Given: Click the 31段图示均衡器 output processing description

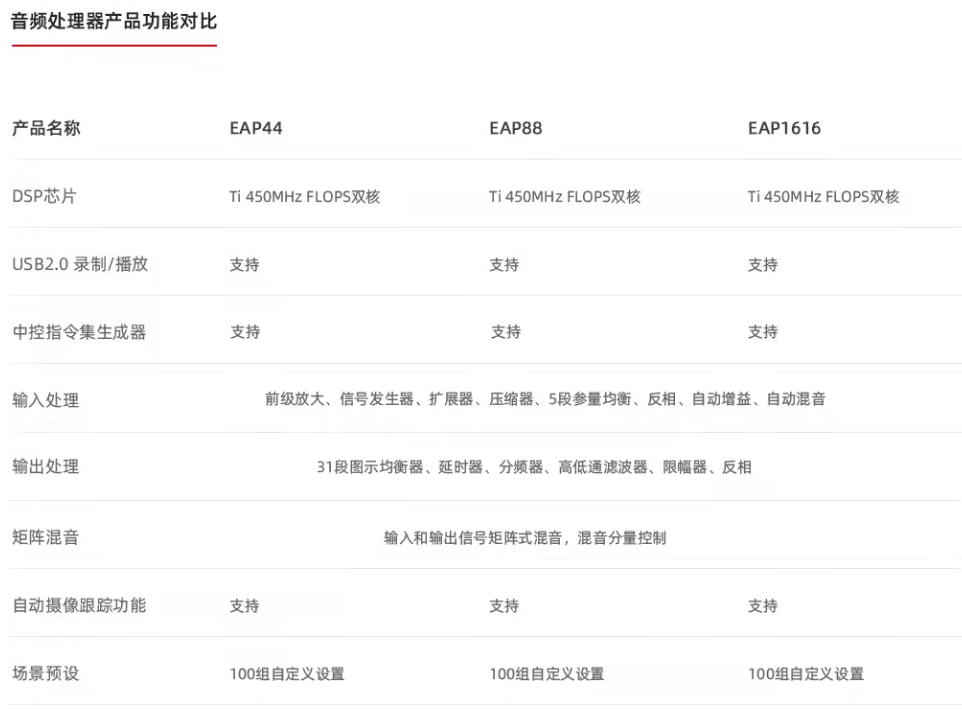Looking at the screenshot, I should tap(534, 468).
